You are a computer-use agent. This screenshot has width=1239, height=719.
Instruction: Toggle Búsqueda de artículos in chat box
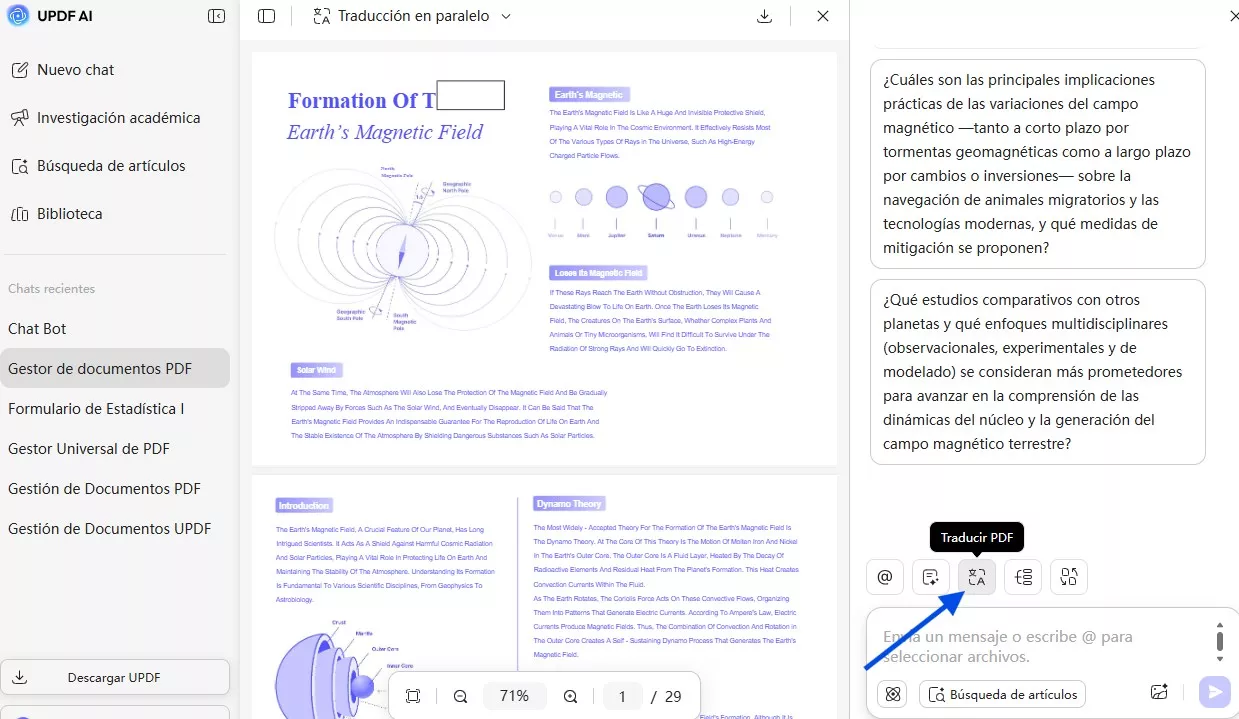point(1002,693)
